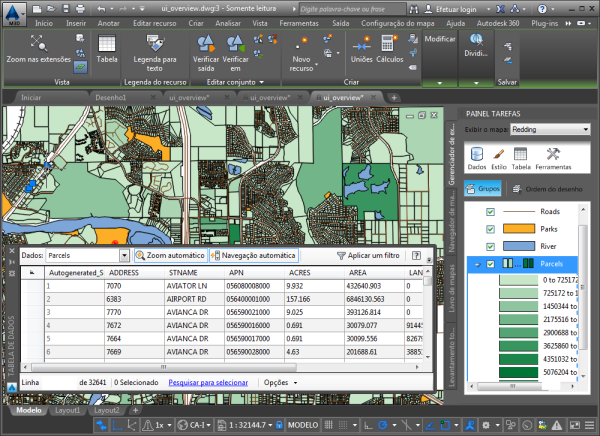The image size is (600, 436).
Task: Click the ADDRESS column header
Action: point(123,272)
